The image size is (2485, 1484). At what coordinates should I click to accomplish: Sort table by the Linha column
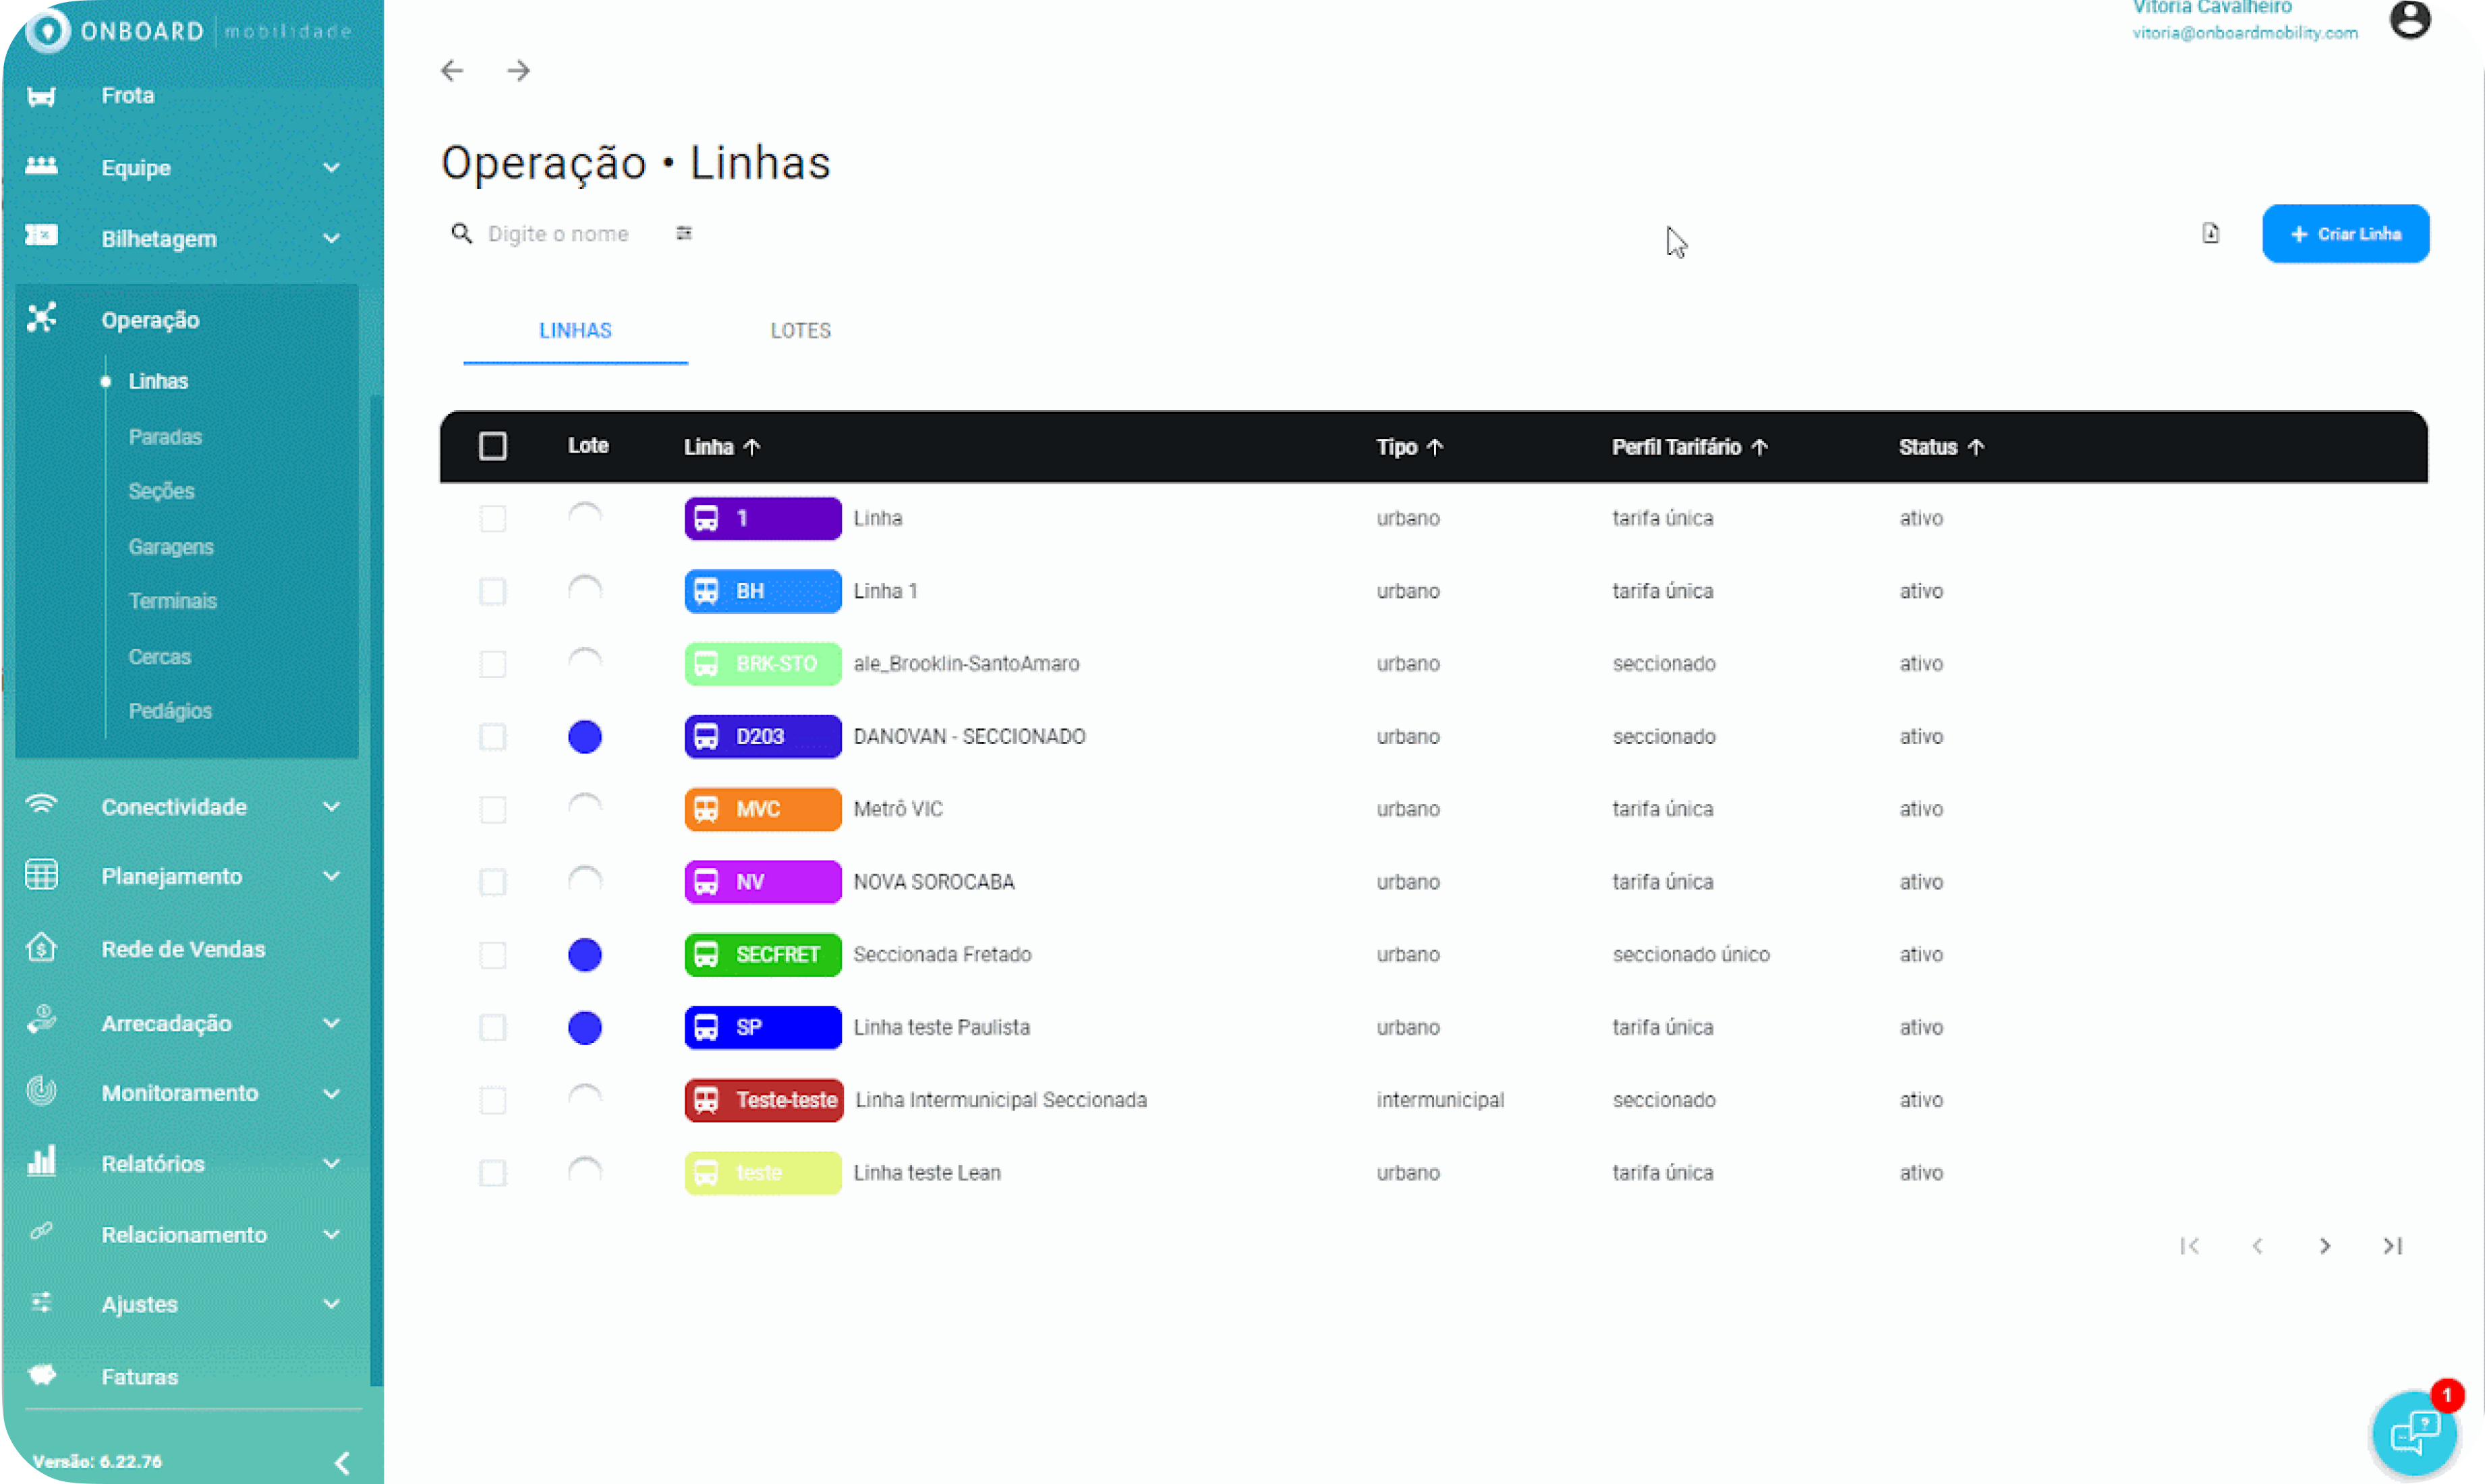[x=722, y=447]
